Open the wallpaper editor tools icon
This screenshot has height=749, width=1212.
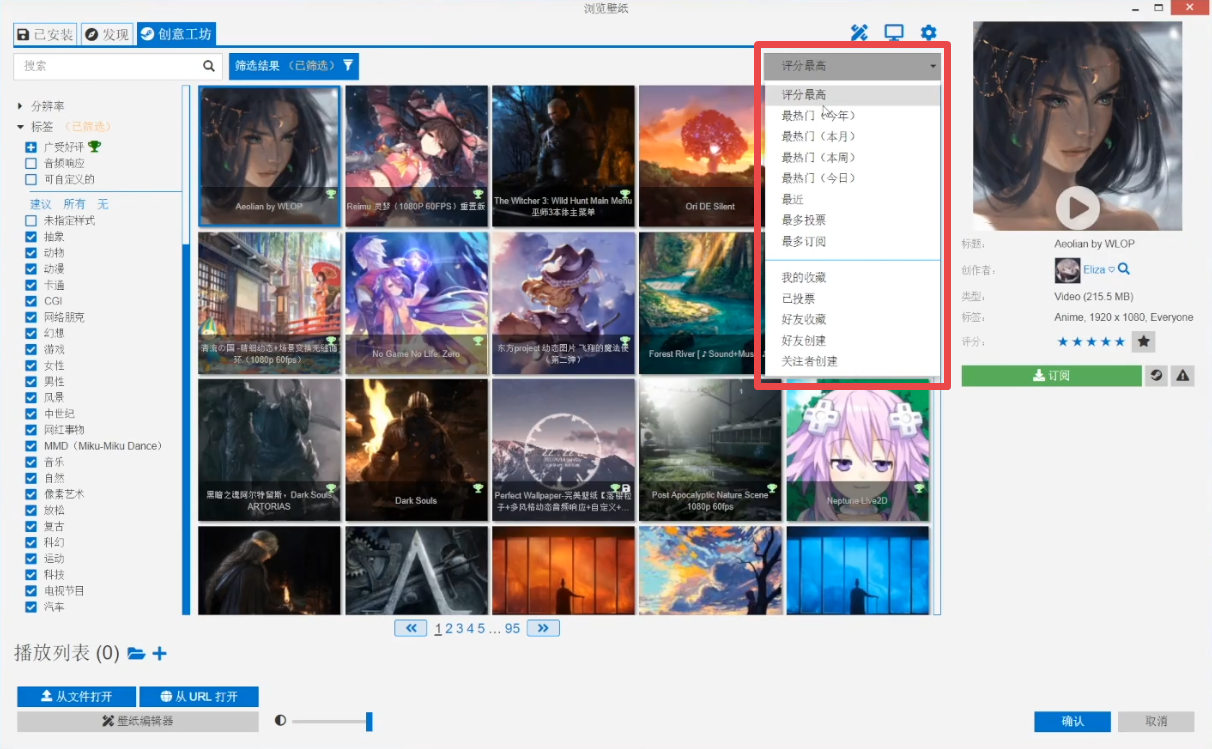(x=859, y=33)
